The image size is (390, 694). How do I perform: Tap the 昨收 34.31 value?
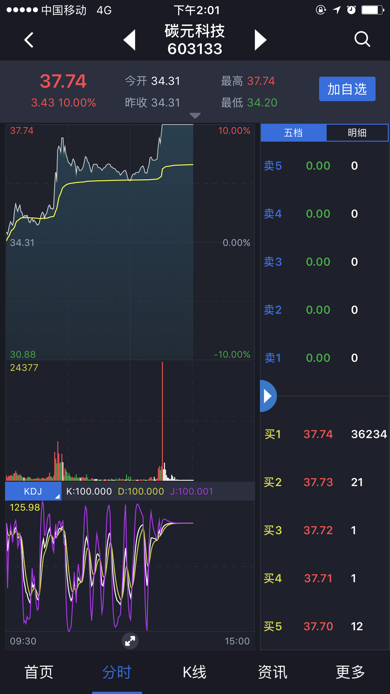click(166, 103)
